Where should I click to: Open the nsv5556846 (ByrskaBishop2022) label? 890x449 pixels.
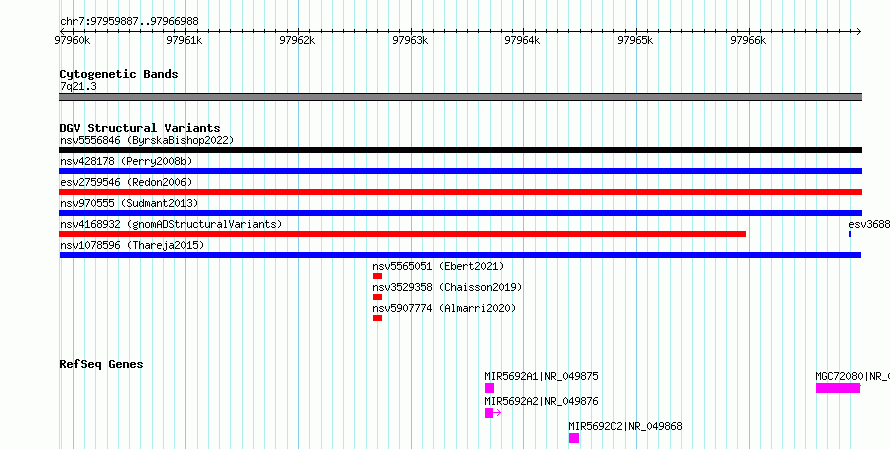(147, 140)
